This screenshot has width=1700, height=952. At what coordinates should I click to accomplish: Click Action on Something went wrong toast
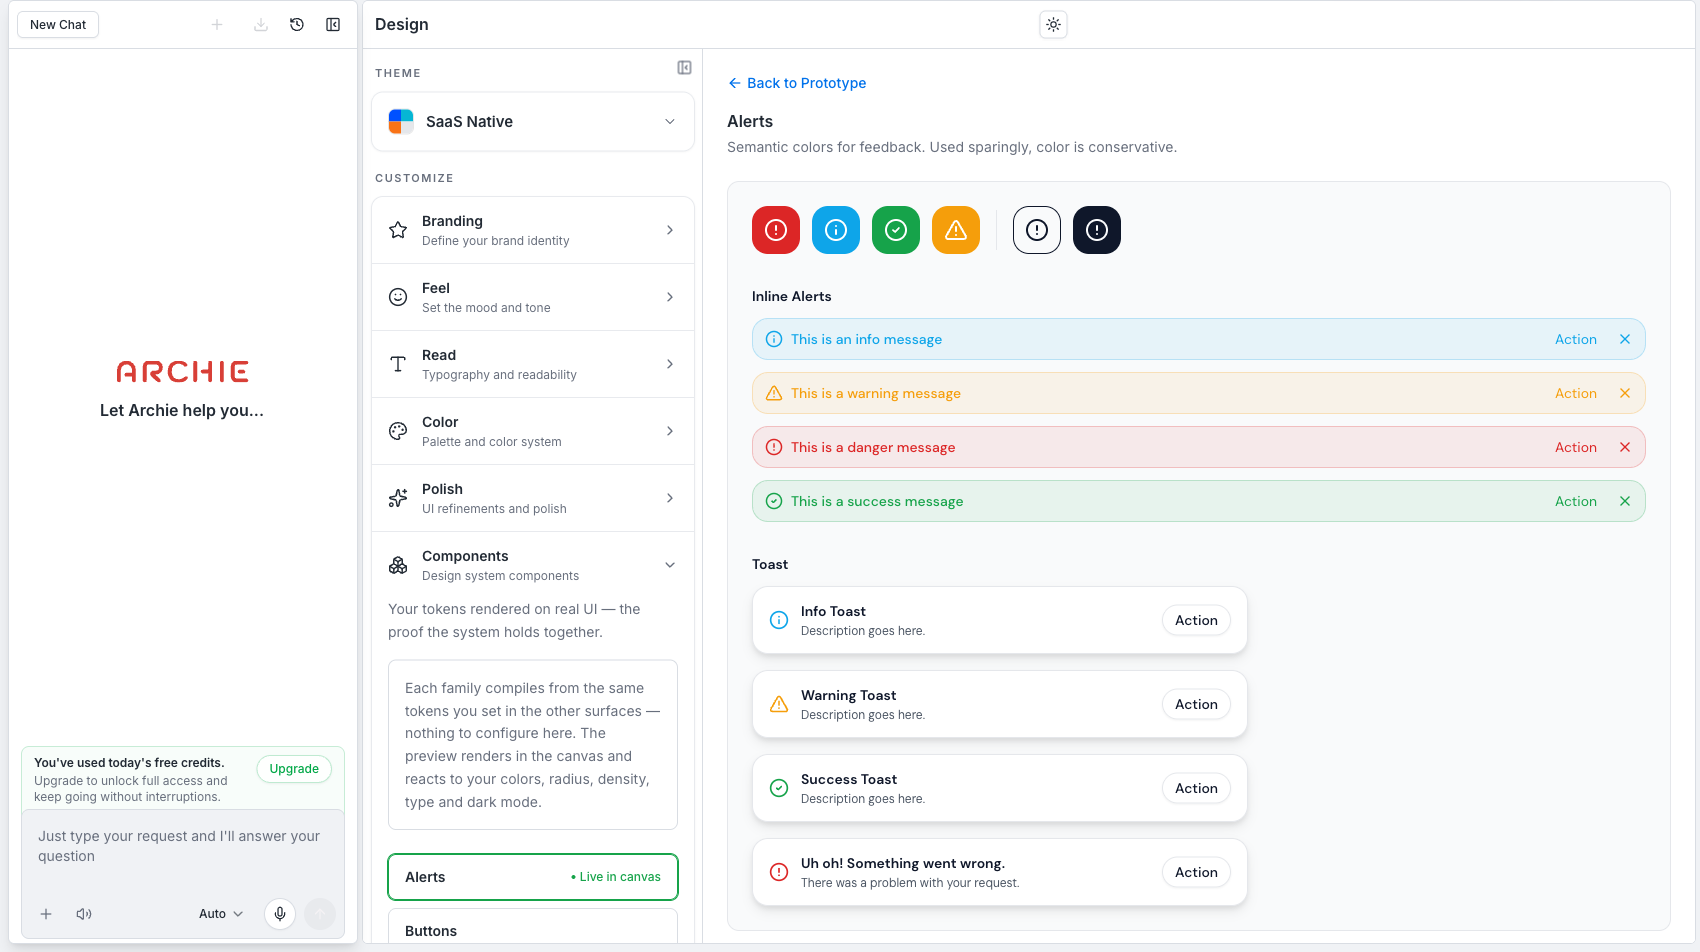tap(1196, 872)
